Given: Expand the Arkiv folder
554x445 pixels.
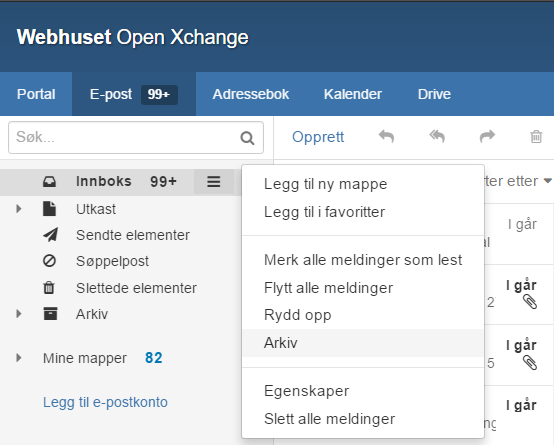Looking at the screenshot, I should tap(19, 314).
